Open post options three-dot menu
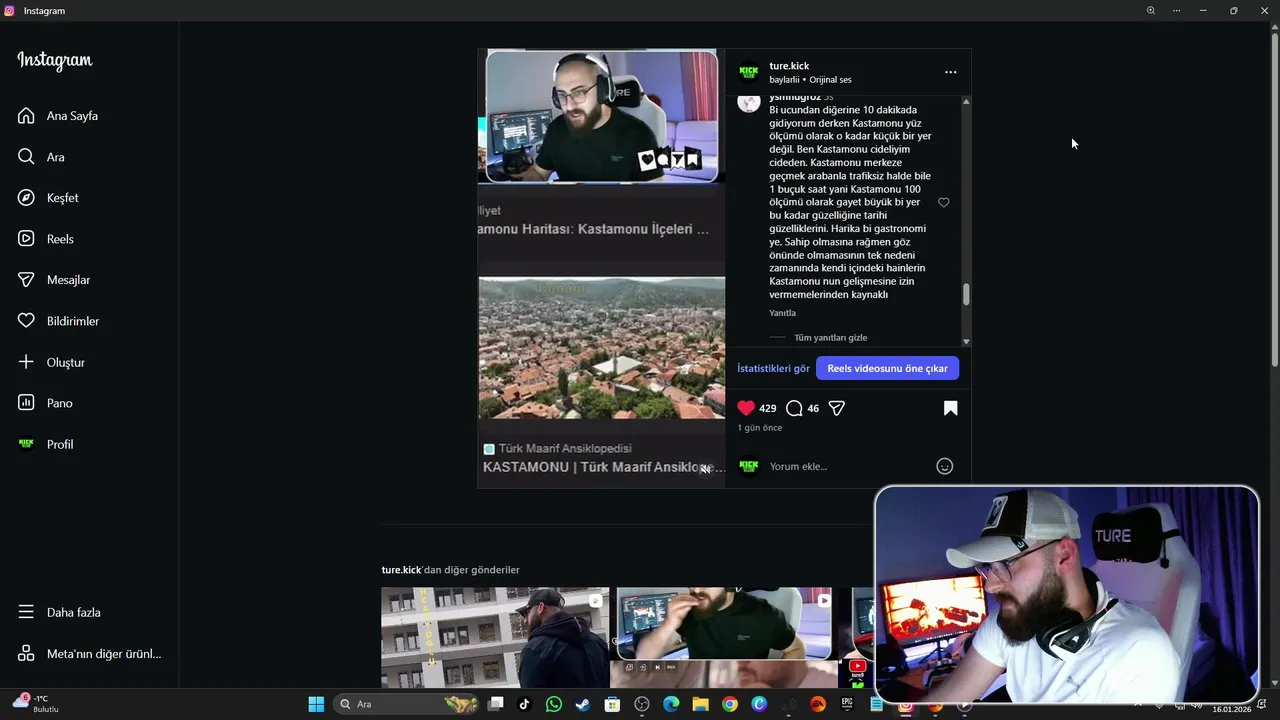This screenshot has width=1280, height=720. pos(950,72)
